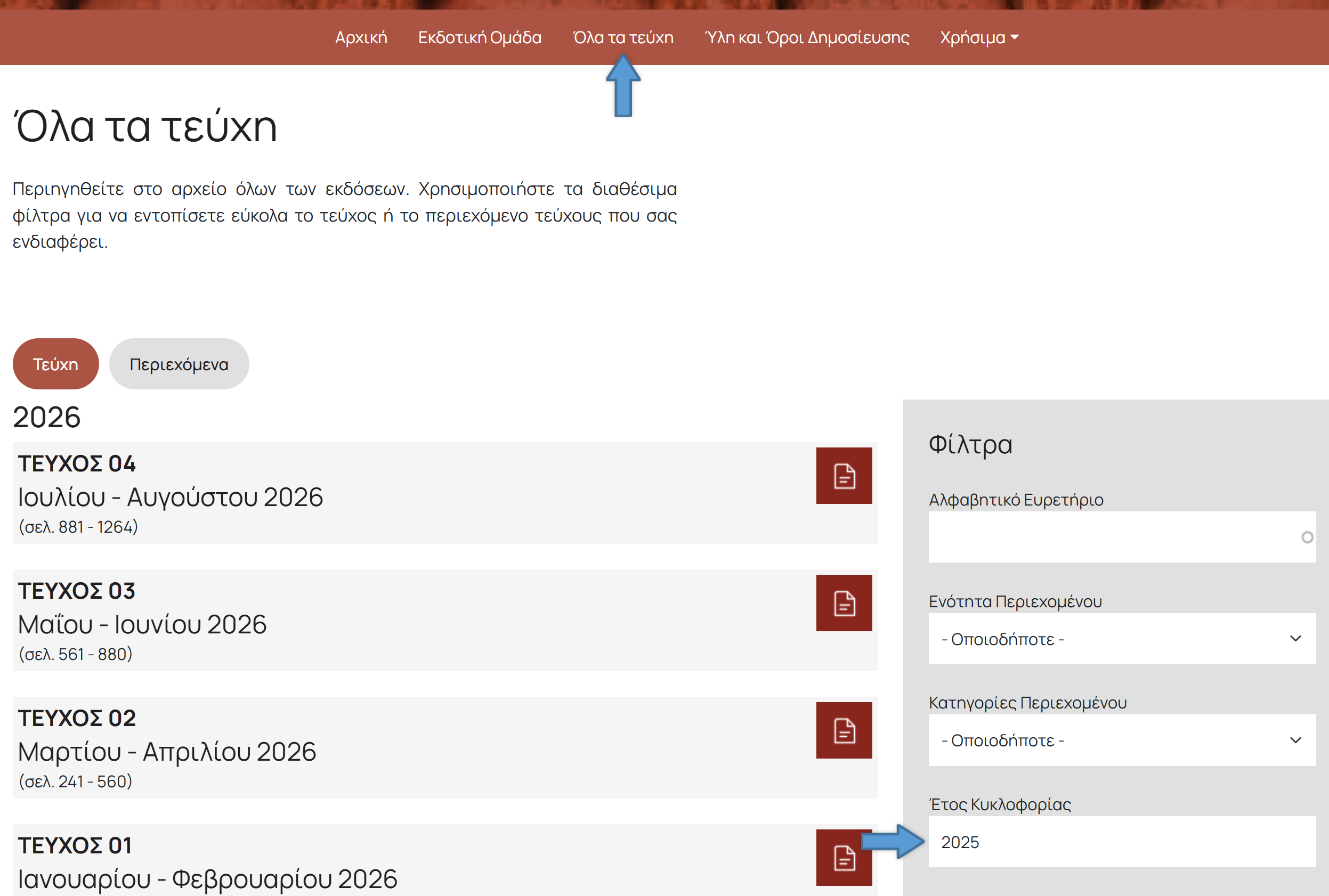Focus the Αλφαβητικό Ευρετήριο input field

coord(1122,537)
